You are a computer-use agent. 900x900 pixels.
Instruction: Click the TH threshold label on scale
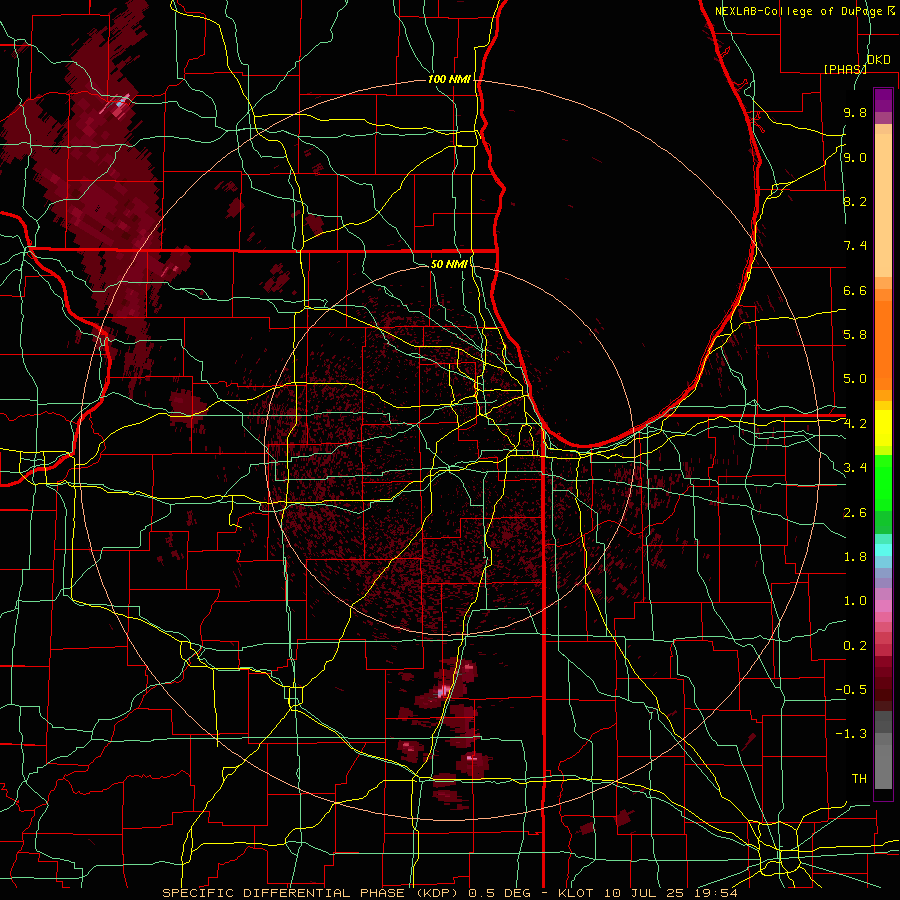(x=859, y=779)
